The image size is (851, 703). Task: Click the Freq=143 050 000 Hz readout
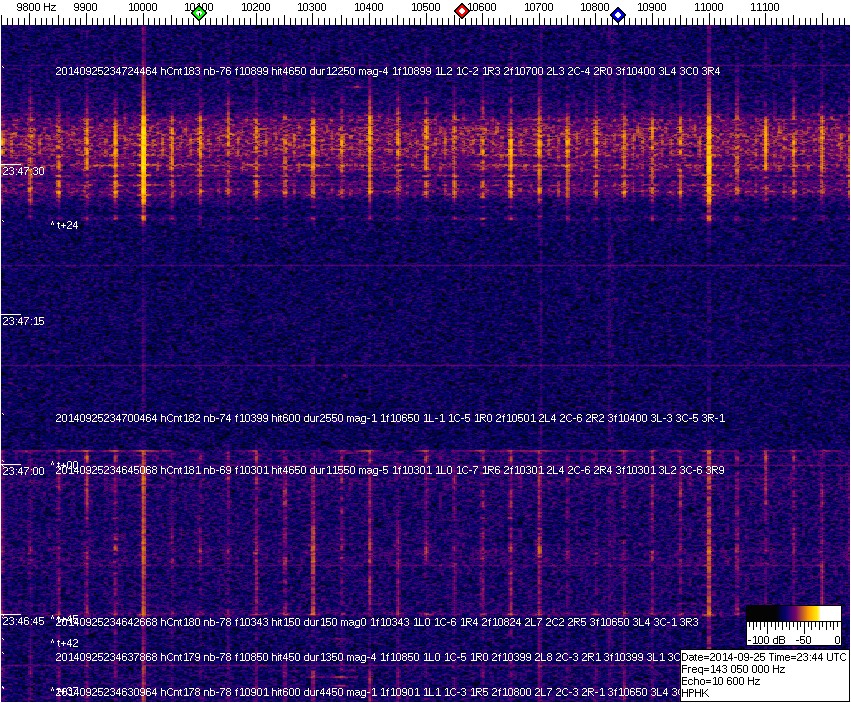[x=733, y=669]
